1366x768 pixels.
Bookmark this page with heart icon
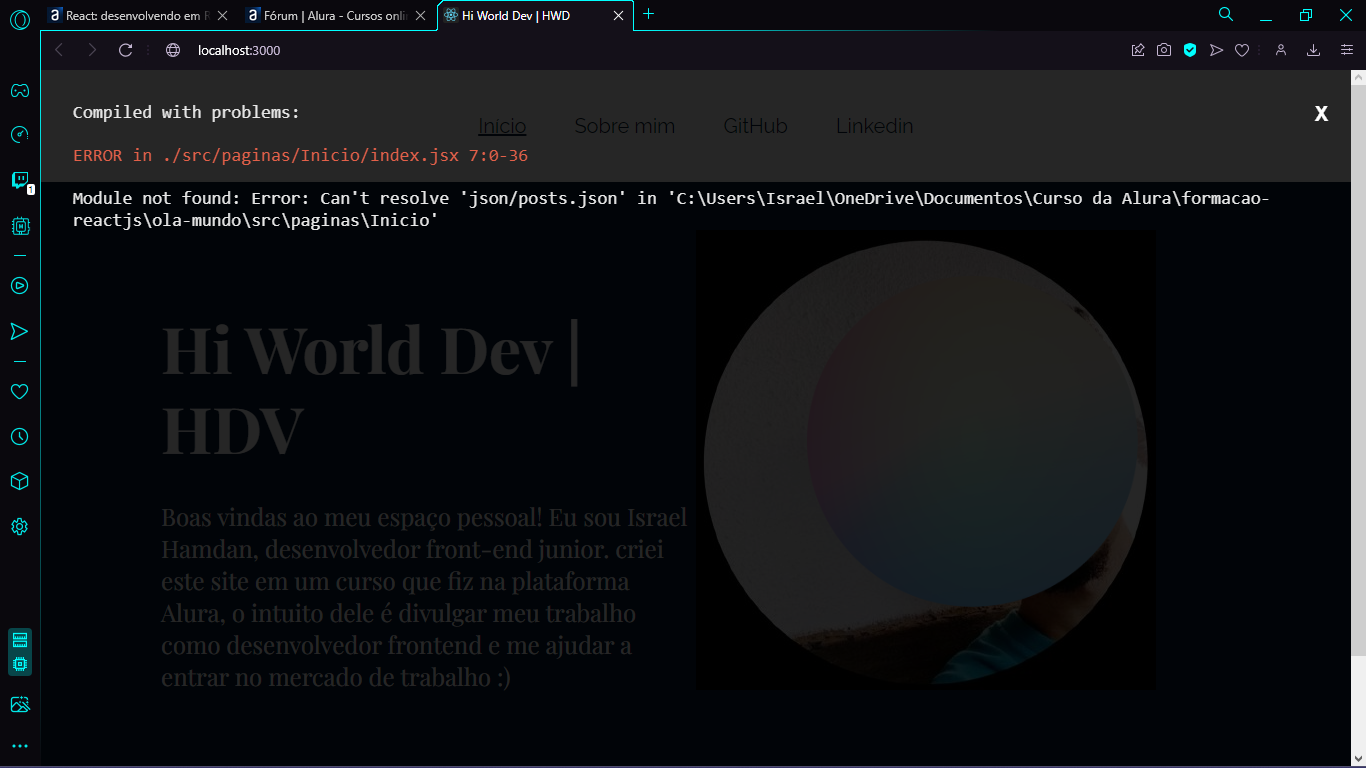[1242, 50]
